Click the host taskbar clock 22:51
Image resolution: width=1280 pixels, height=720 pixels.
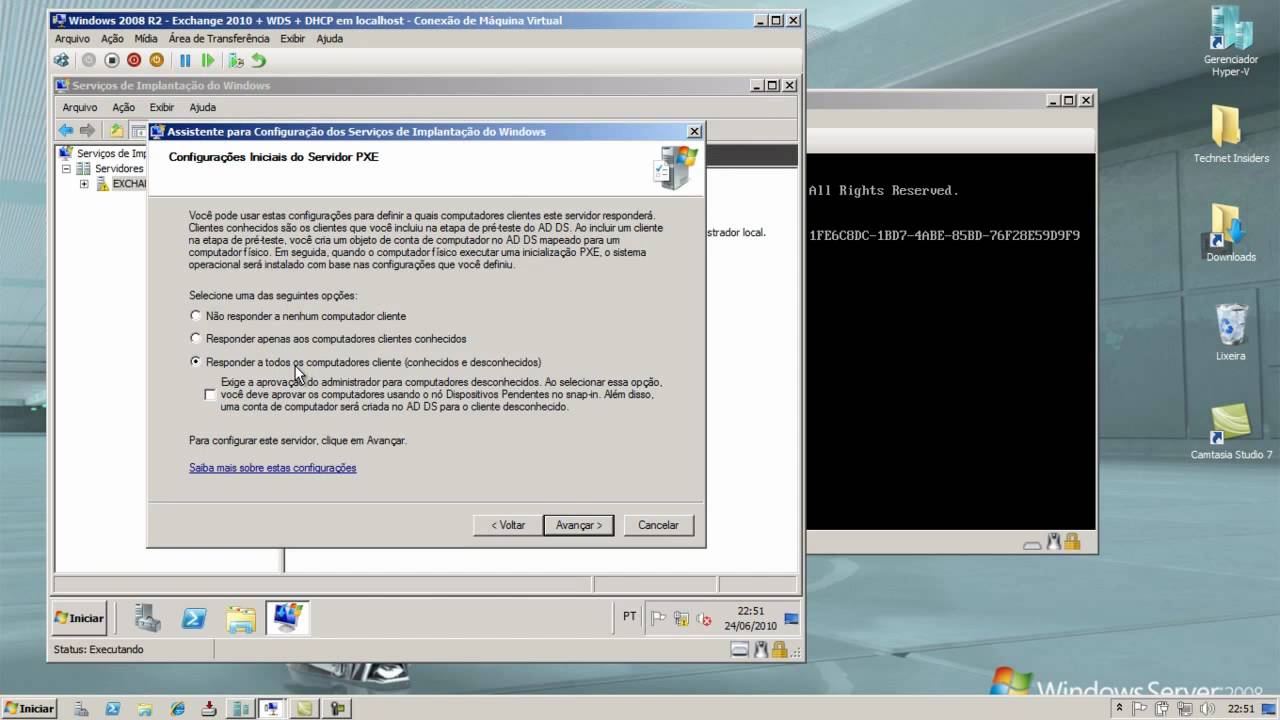tap(1241, 709)
